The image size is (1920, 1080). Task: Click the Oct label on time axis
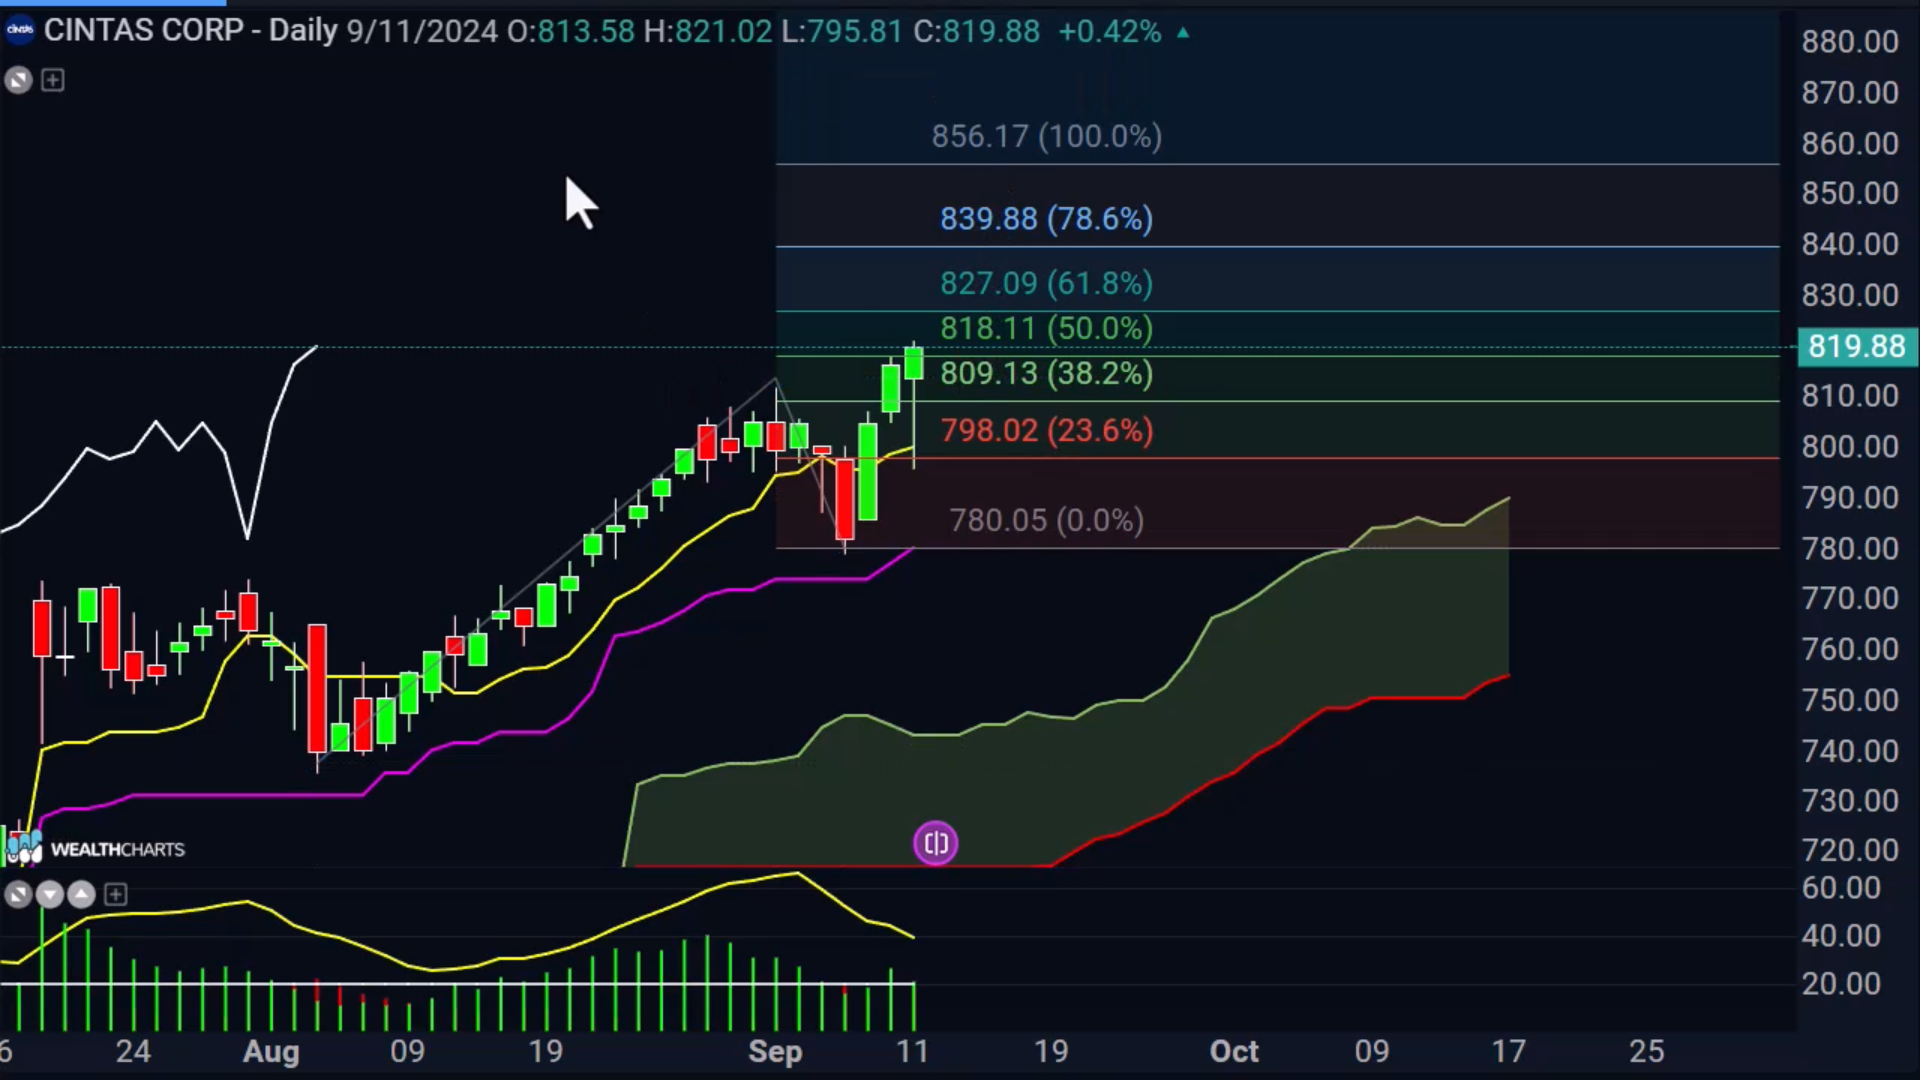(x=1234, y=1052)
